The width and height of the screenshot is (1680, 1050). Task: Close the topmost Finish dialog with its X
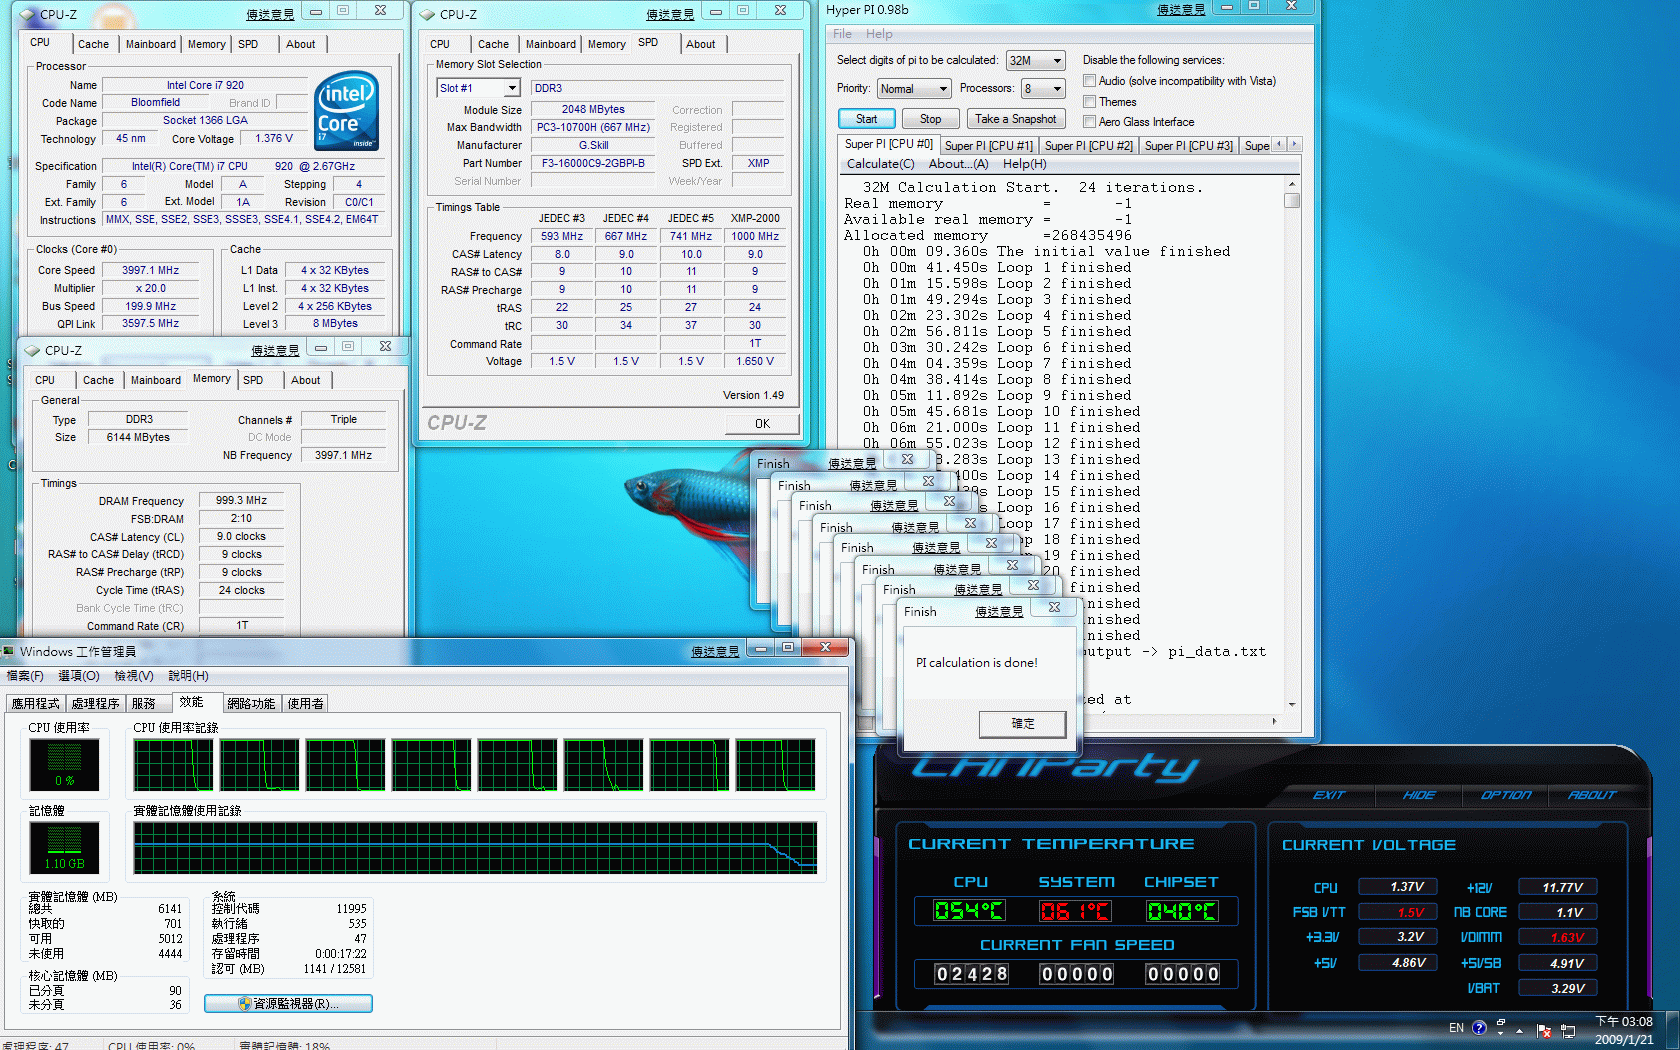1054,607
